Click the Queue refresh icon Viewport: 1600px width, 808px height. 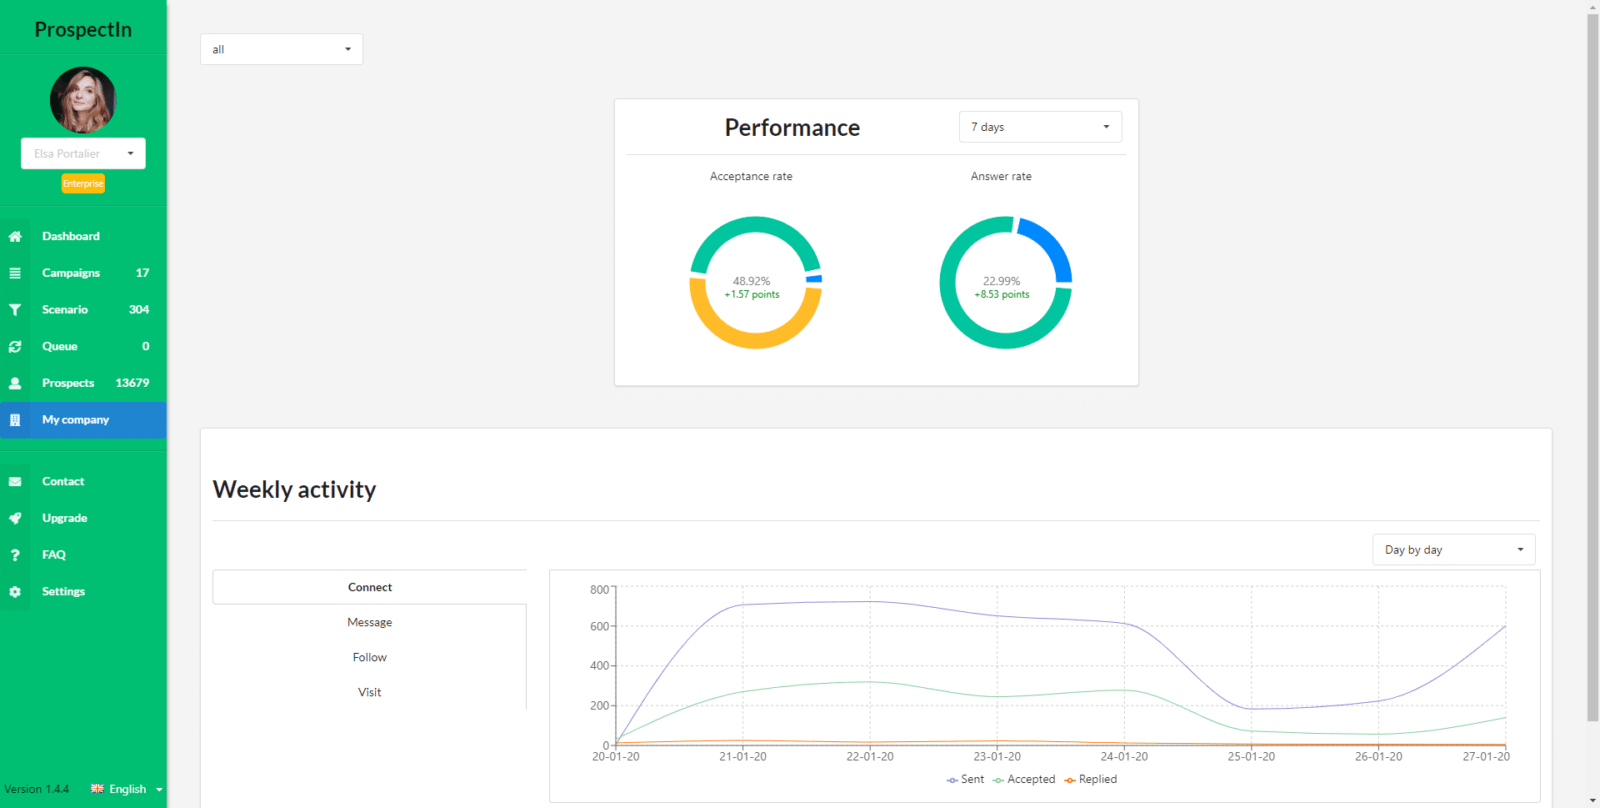pyautogui.click(x=15, y=347)
